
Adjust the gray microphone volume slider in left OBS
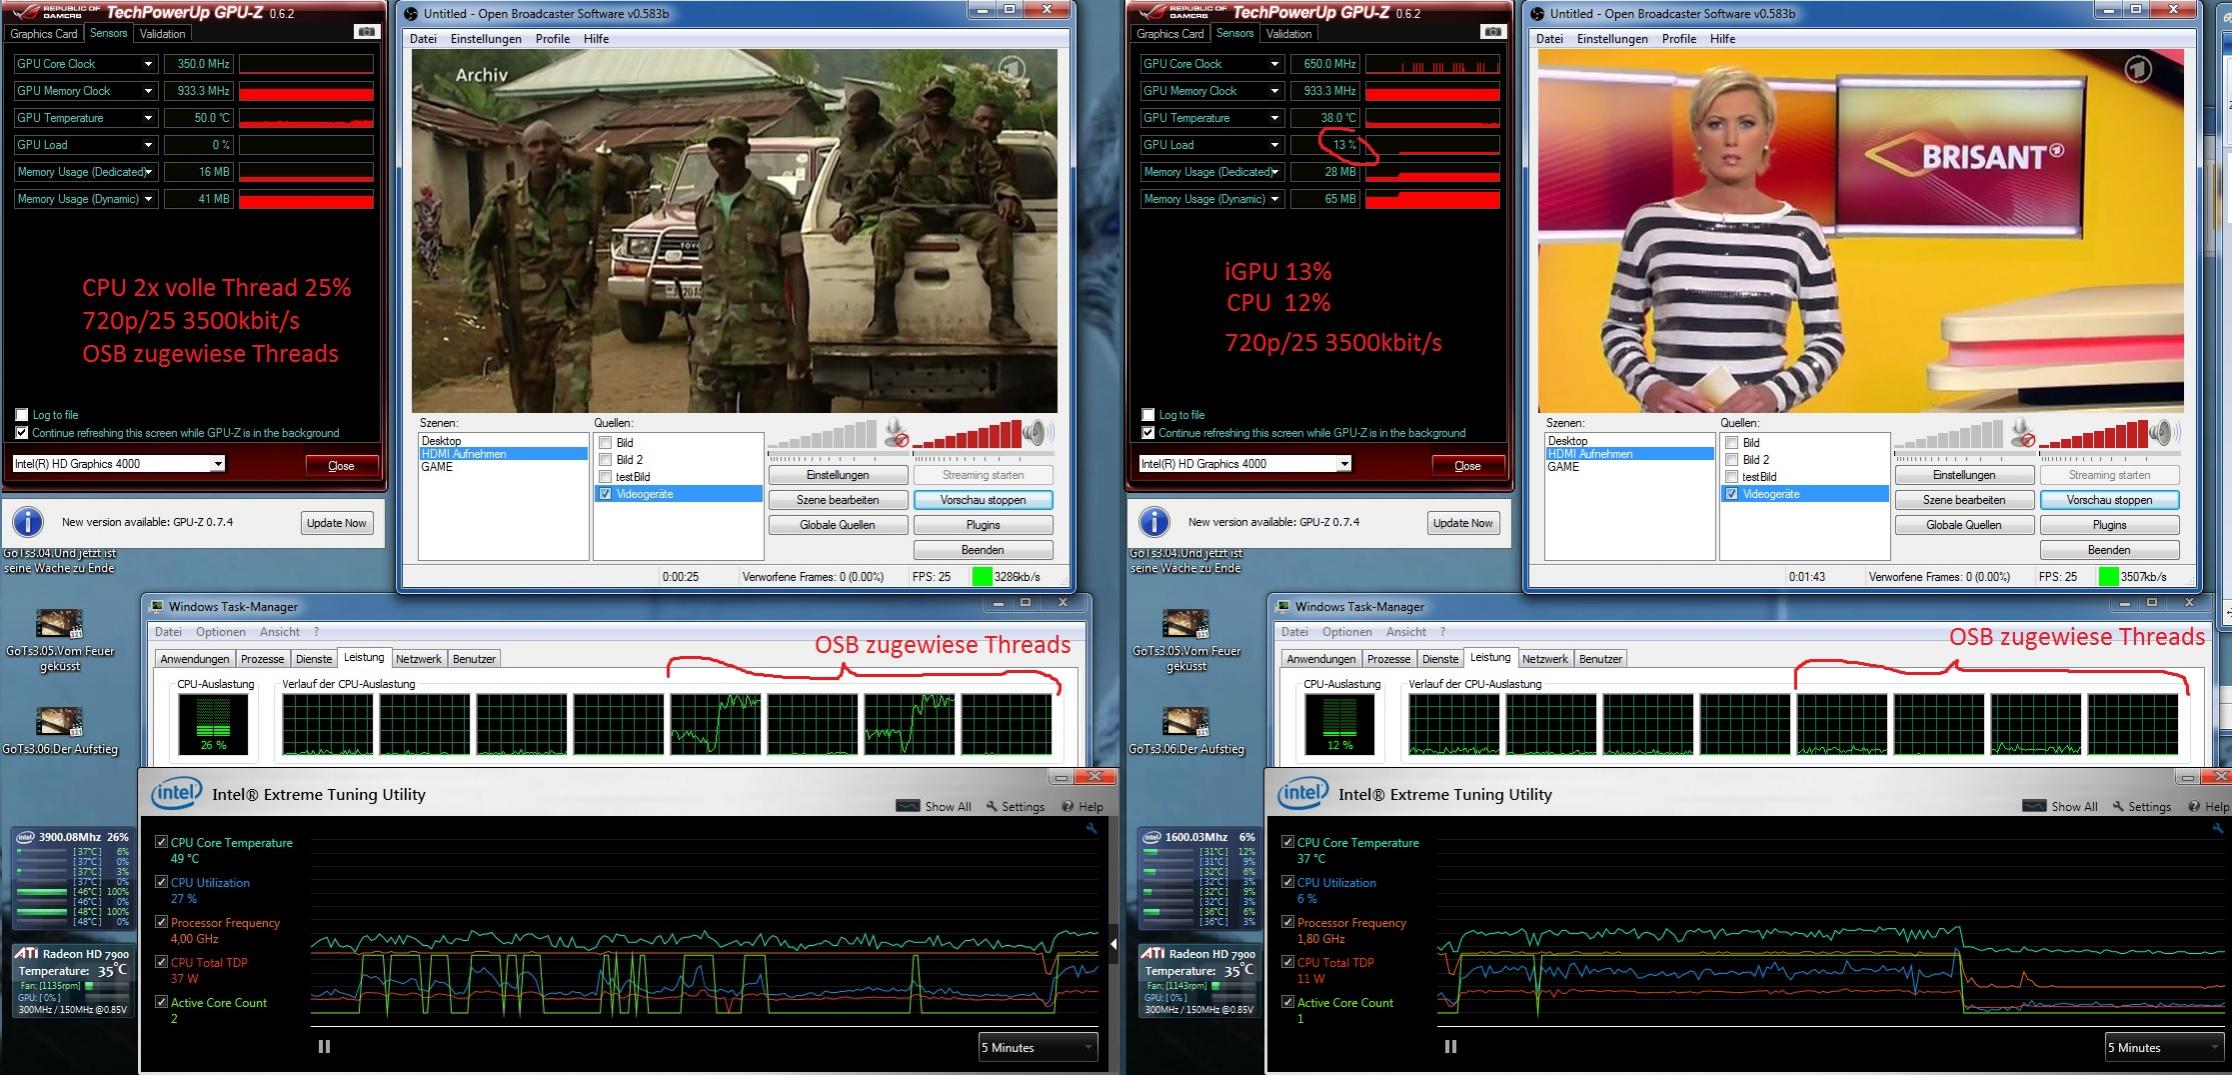pos(823,434)
